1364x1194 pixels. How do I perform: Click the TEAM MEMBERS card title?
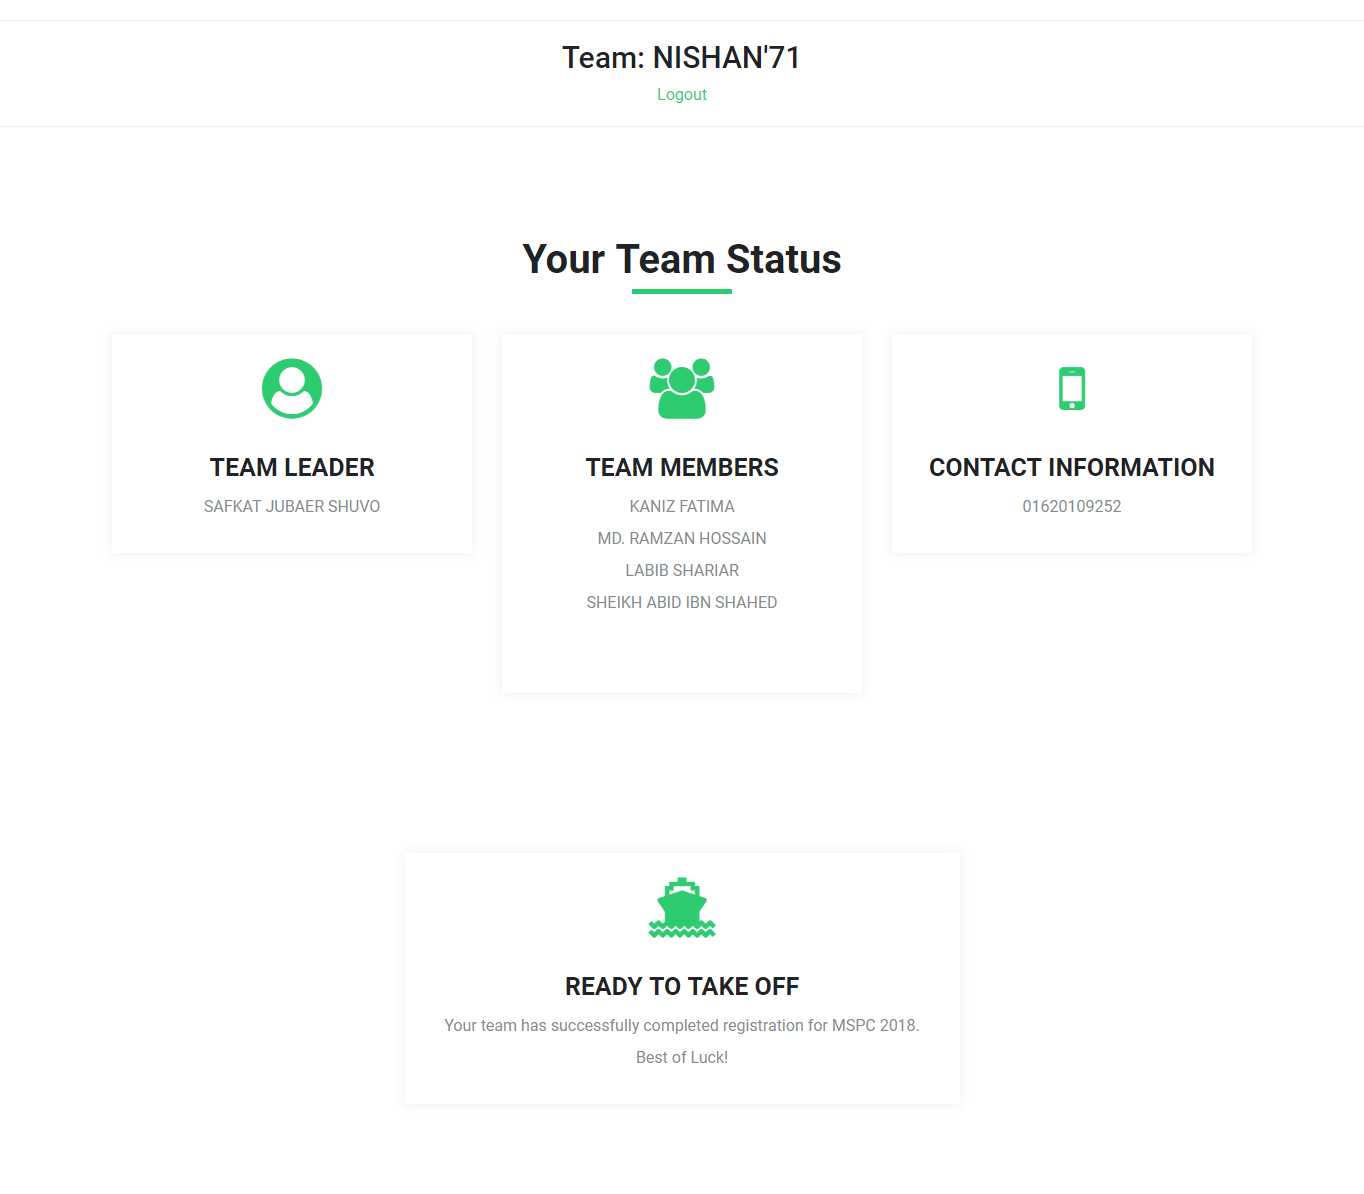pyautogui.click(x=682, y=467)
